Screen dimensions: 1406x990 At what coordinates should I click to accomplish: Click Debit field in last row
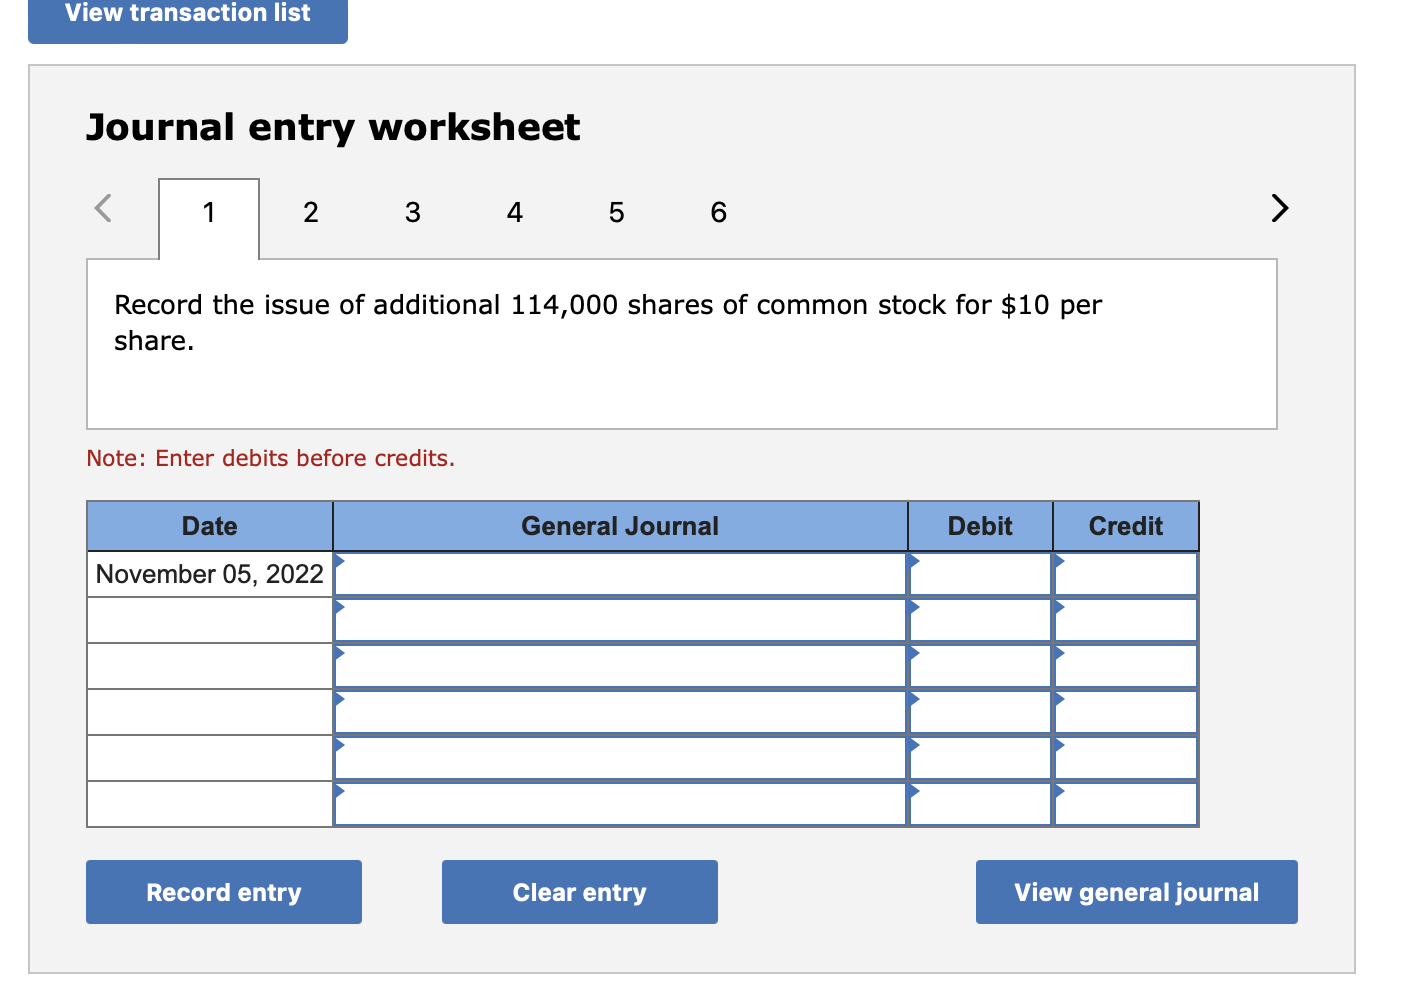(980, 804)
